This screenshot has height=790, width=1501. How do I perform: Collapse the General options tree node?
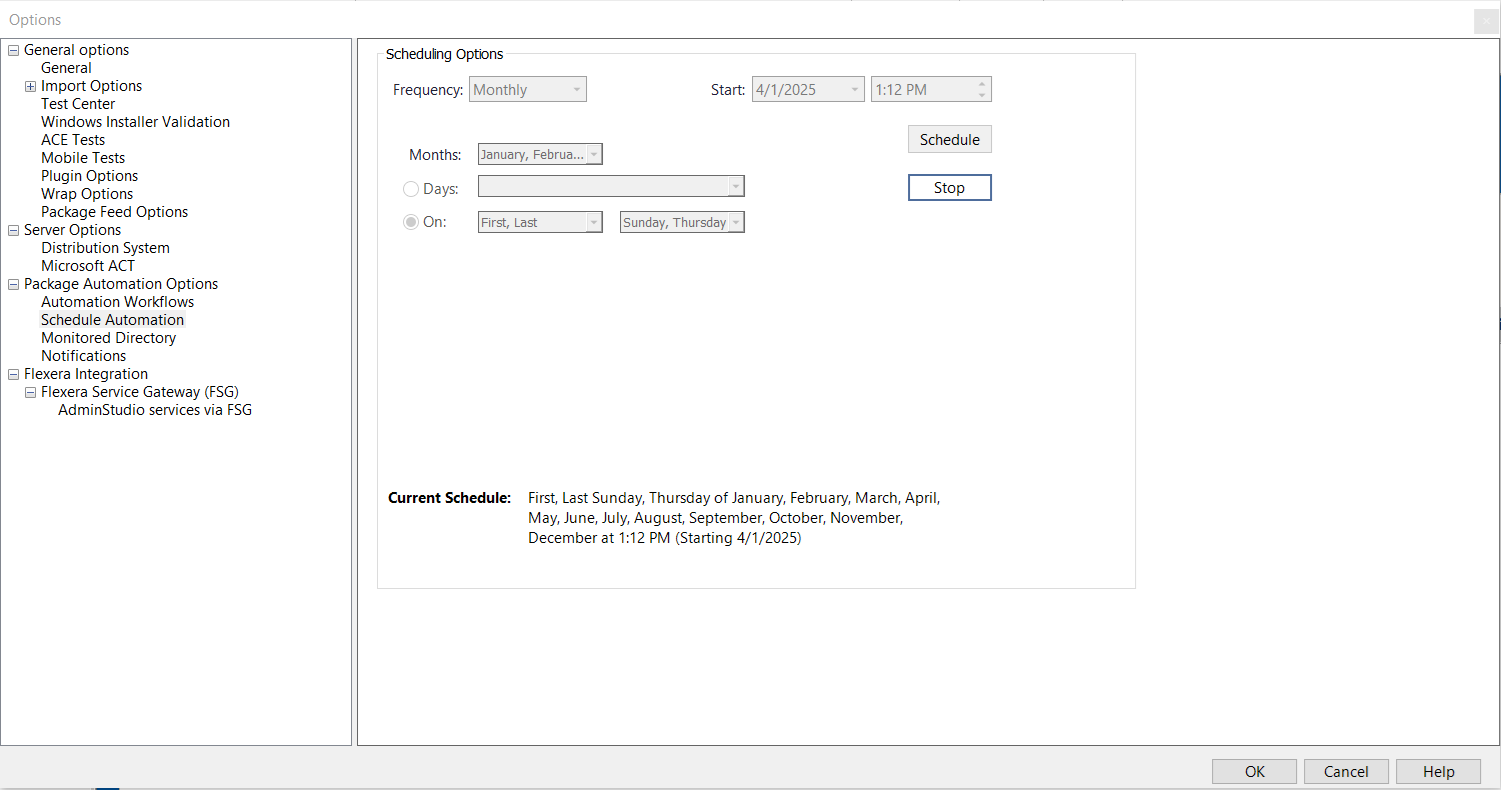tap(13, 50)
